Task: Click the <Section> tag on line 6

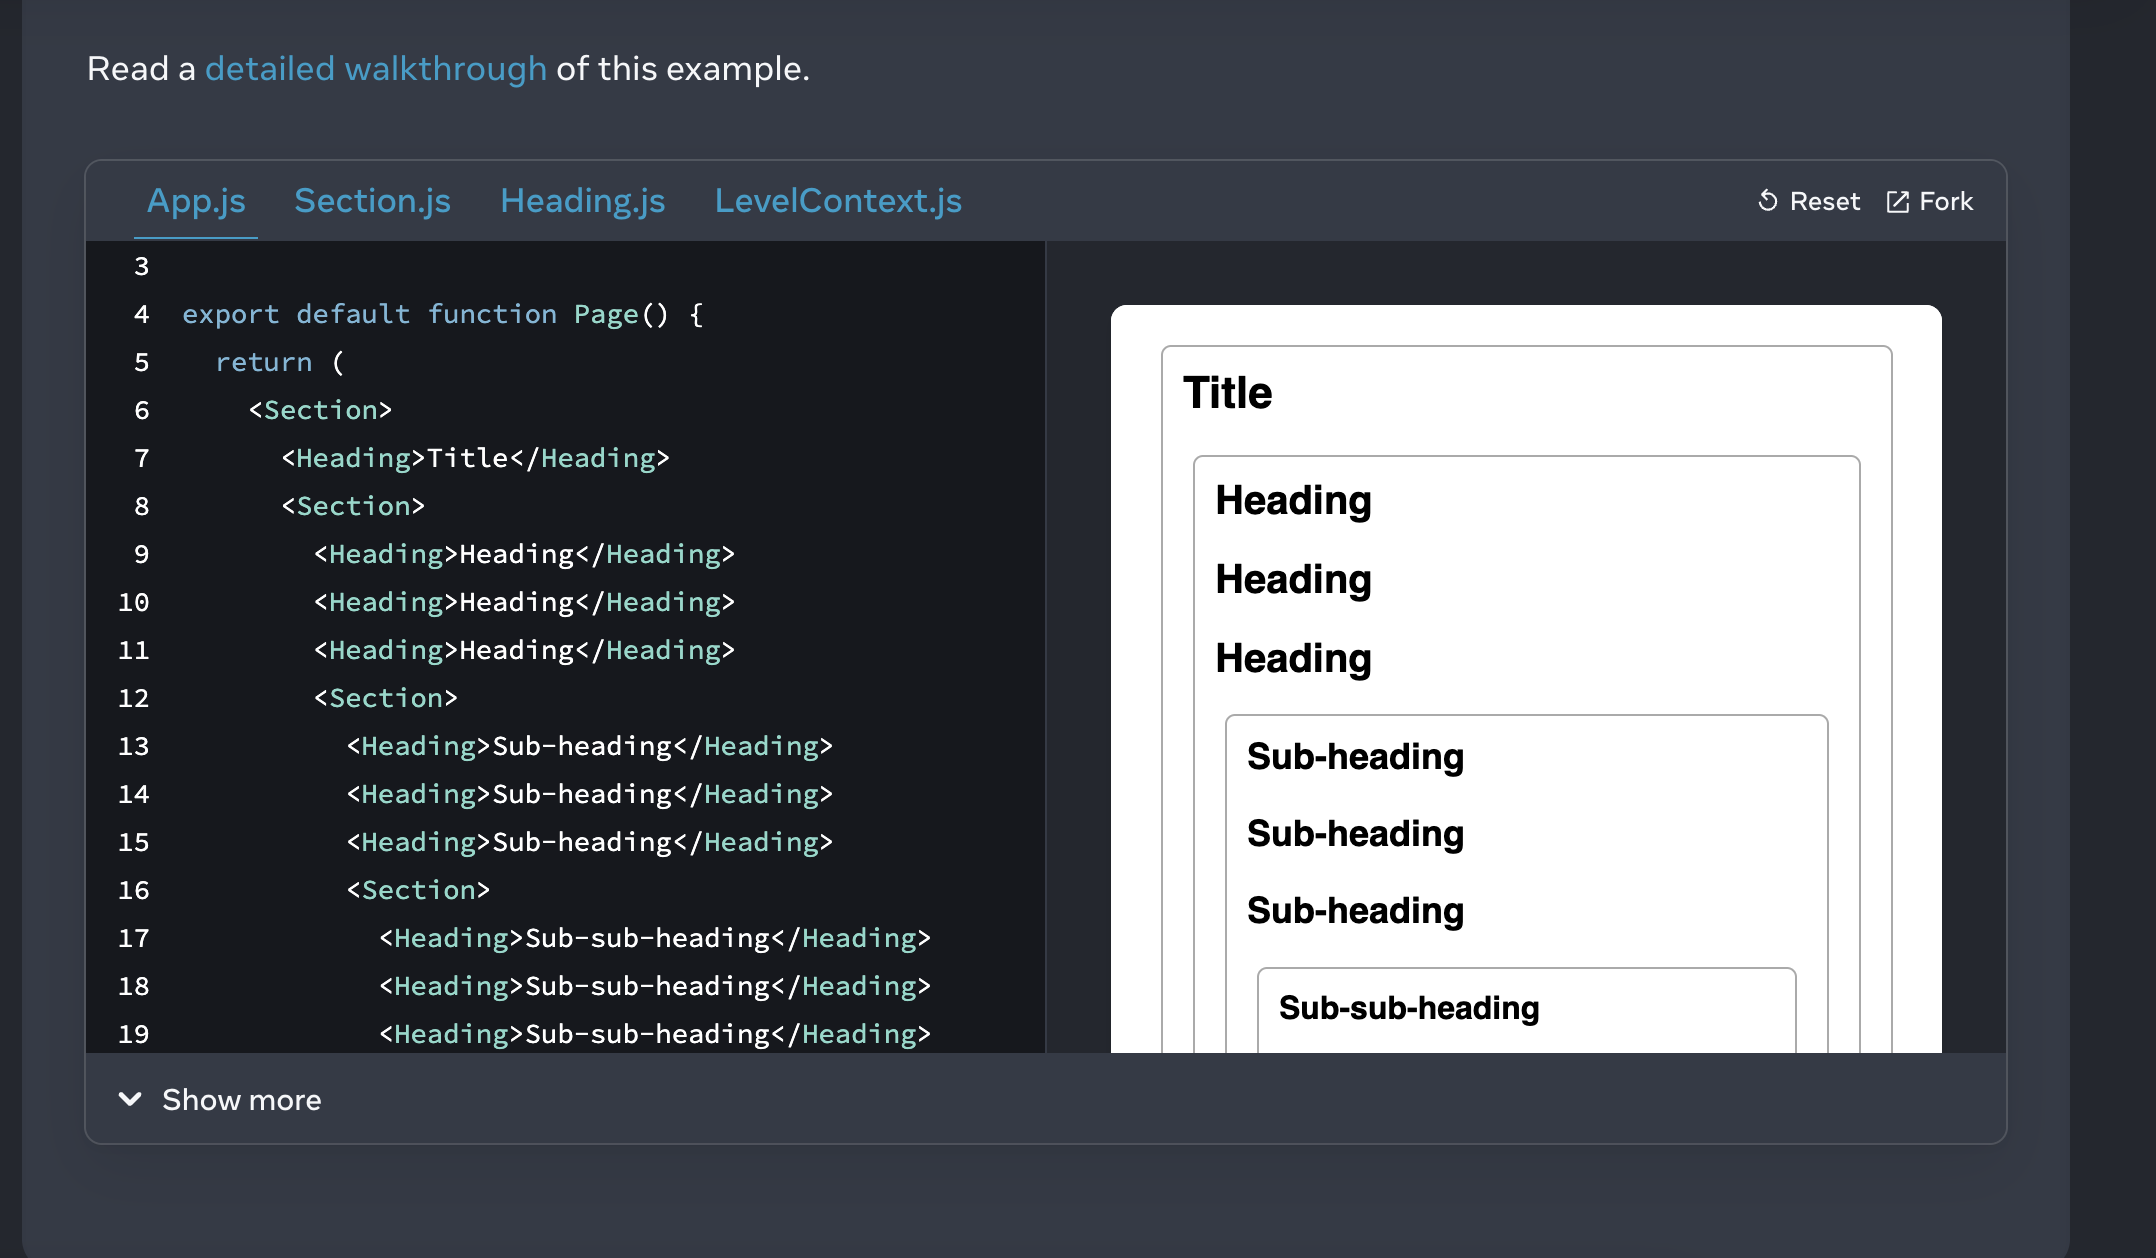Action: [320, 409]
